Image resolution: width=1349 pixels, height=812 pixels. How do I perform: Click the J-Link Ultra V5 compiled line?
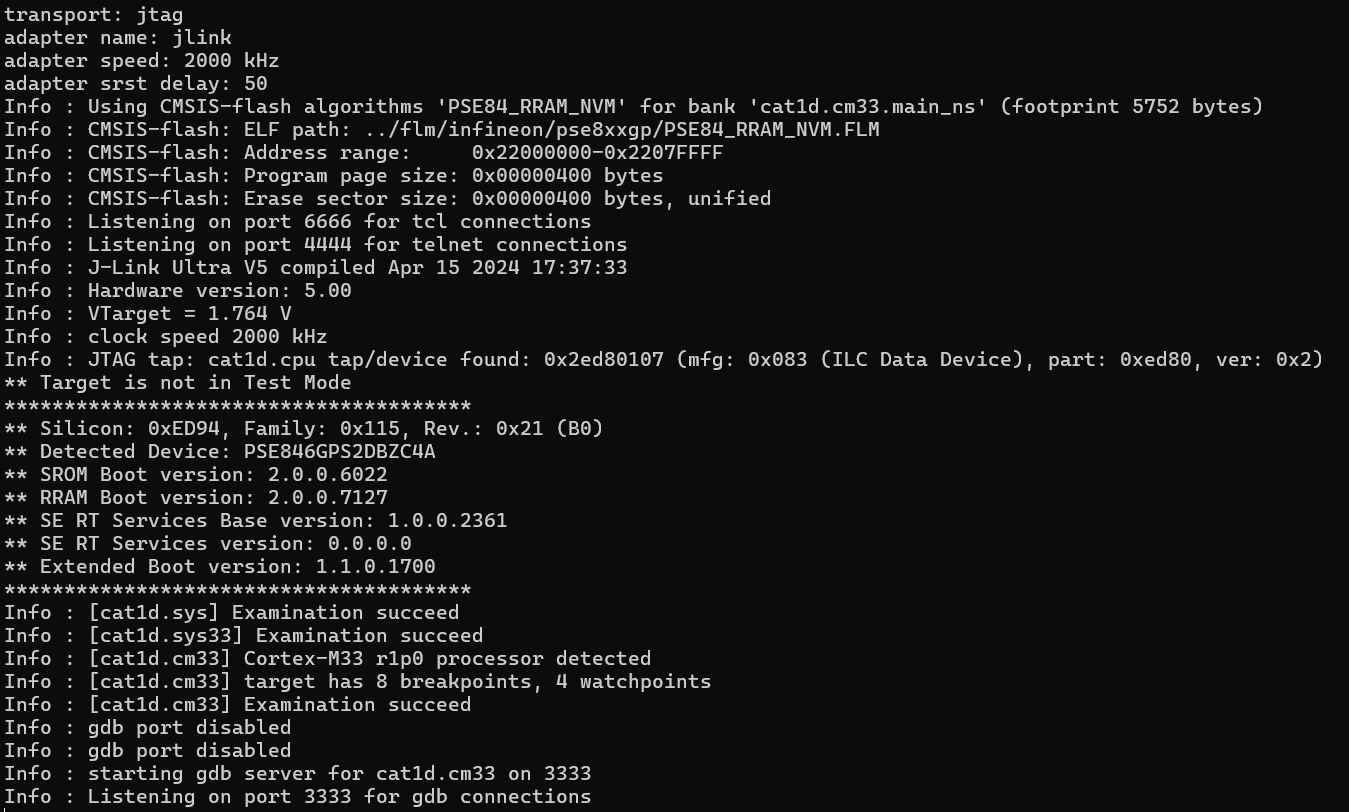pyautogui.click(x=315, y=268)
